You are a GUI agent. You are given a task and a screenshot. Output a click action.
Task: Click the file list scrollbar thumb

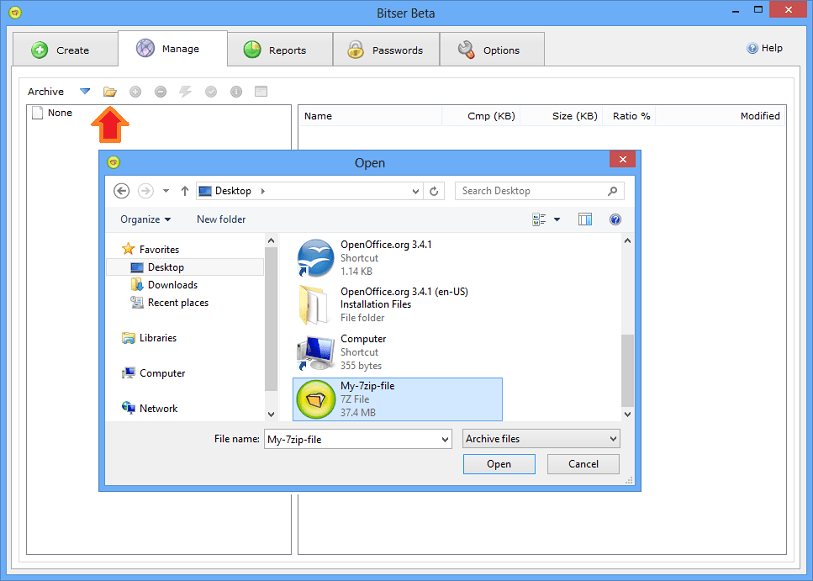pyautogui.click(x=627, y=371)
